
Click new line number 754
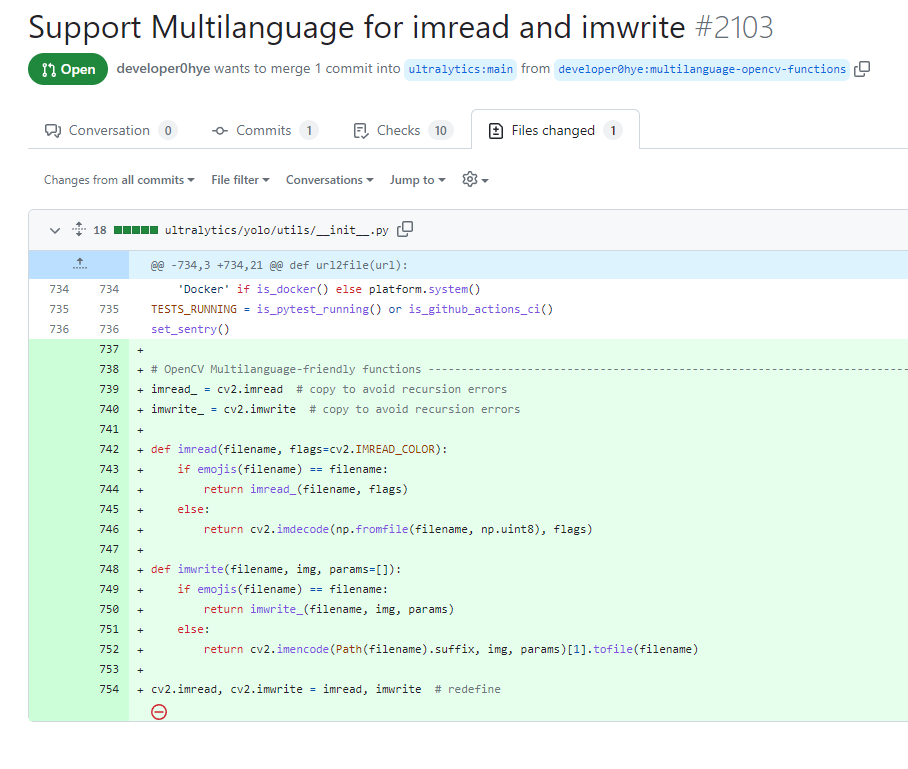[x=109, y=689]
